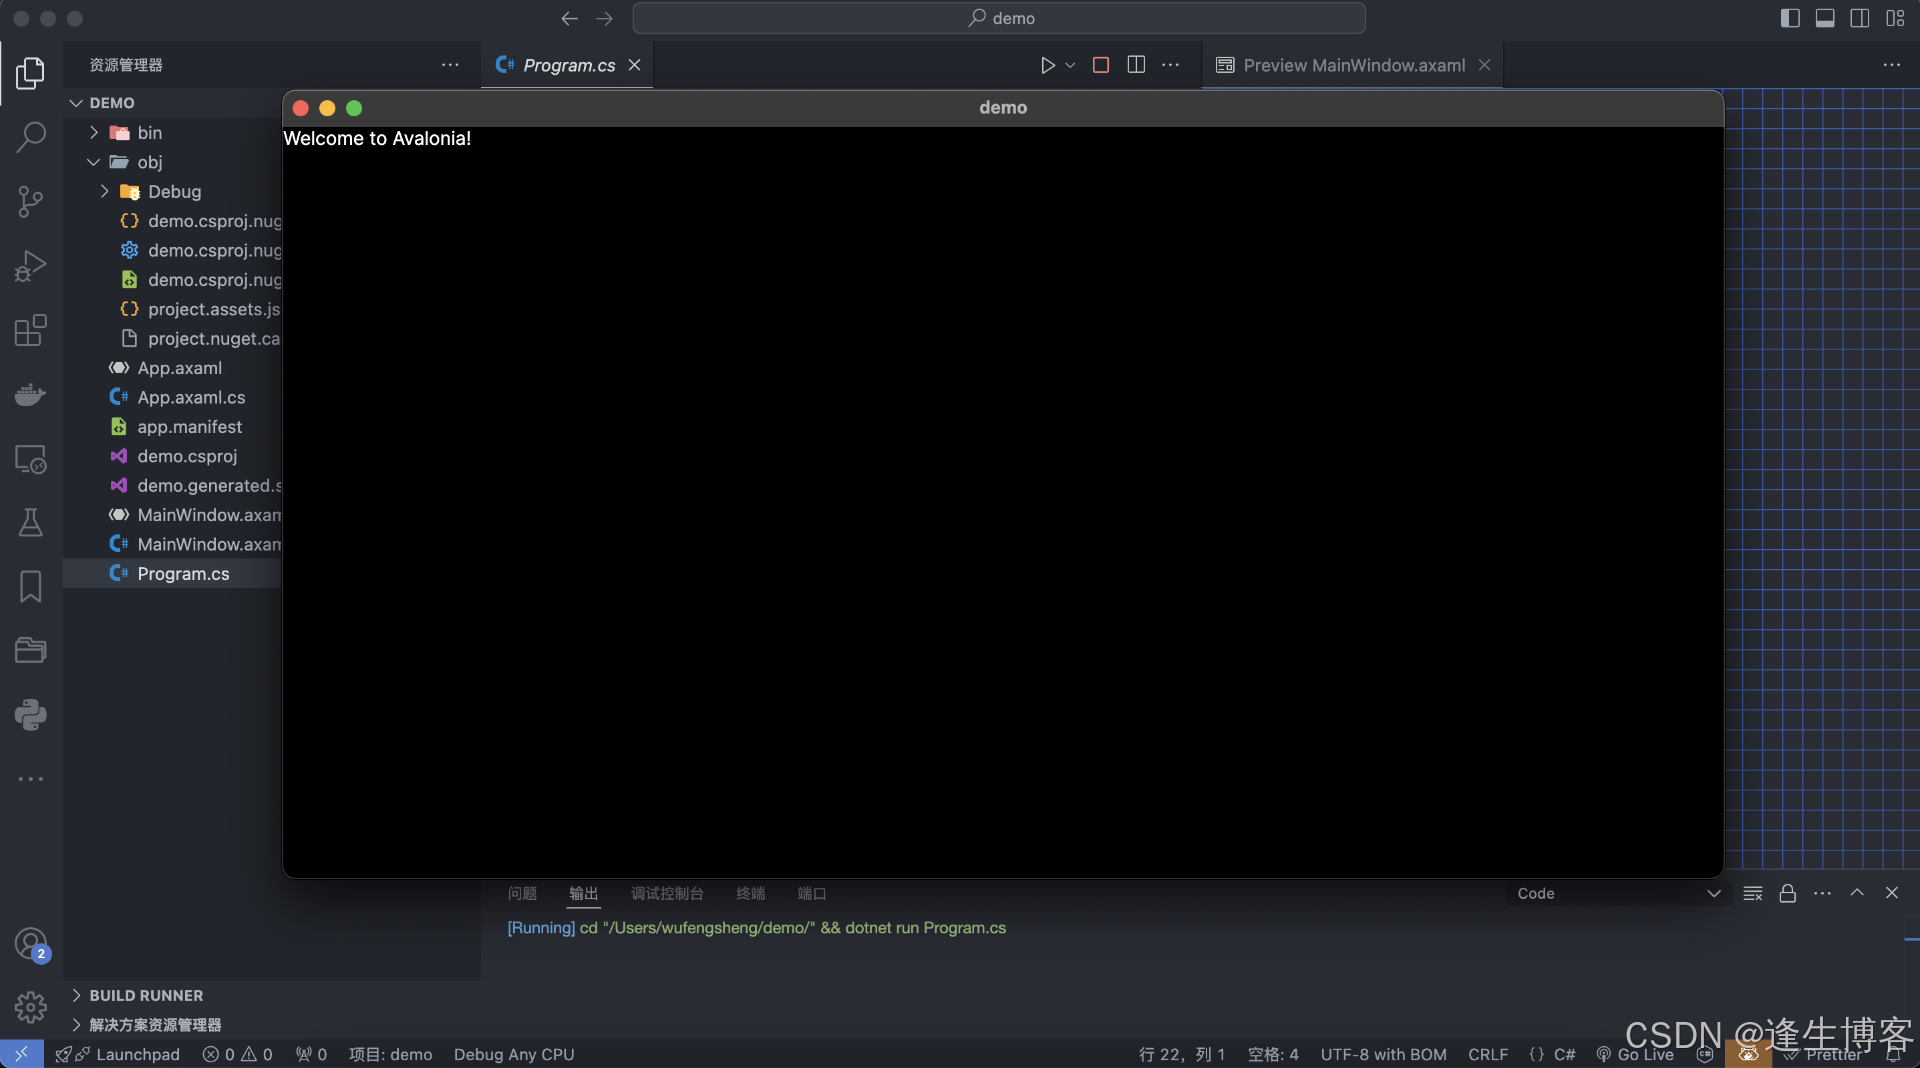Screen dimensions: 1920x1068
Task: Open the 端口 panel tab
Action: 812,894
